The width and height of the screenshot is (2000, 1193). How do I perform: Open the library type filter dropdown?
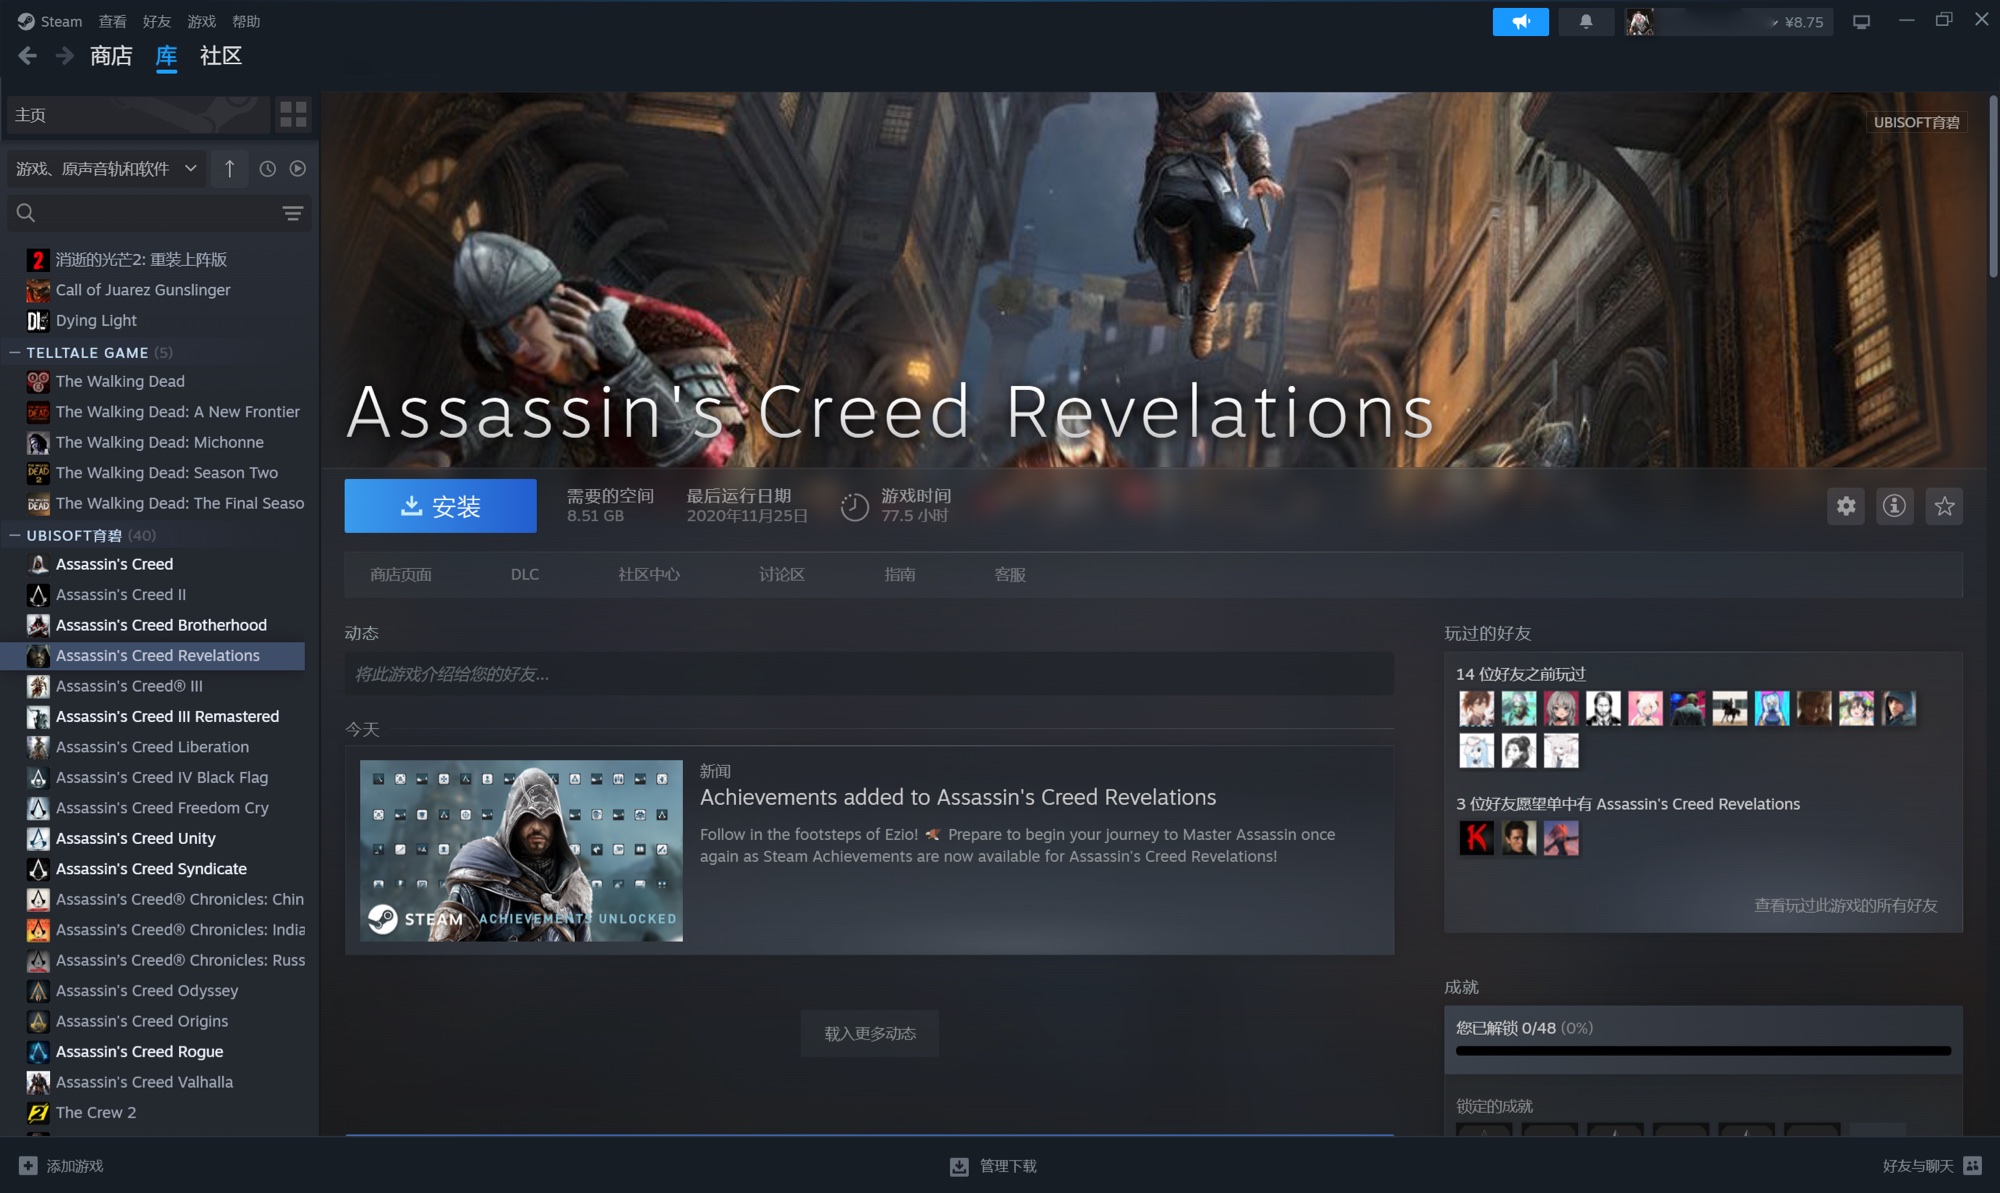coord(106,168)
